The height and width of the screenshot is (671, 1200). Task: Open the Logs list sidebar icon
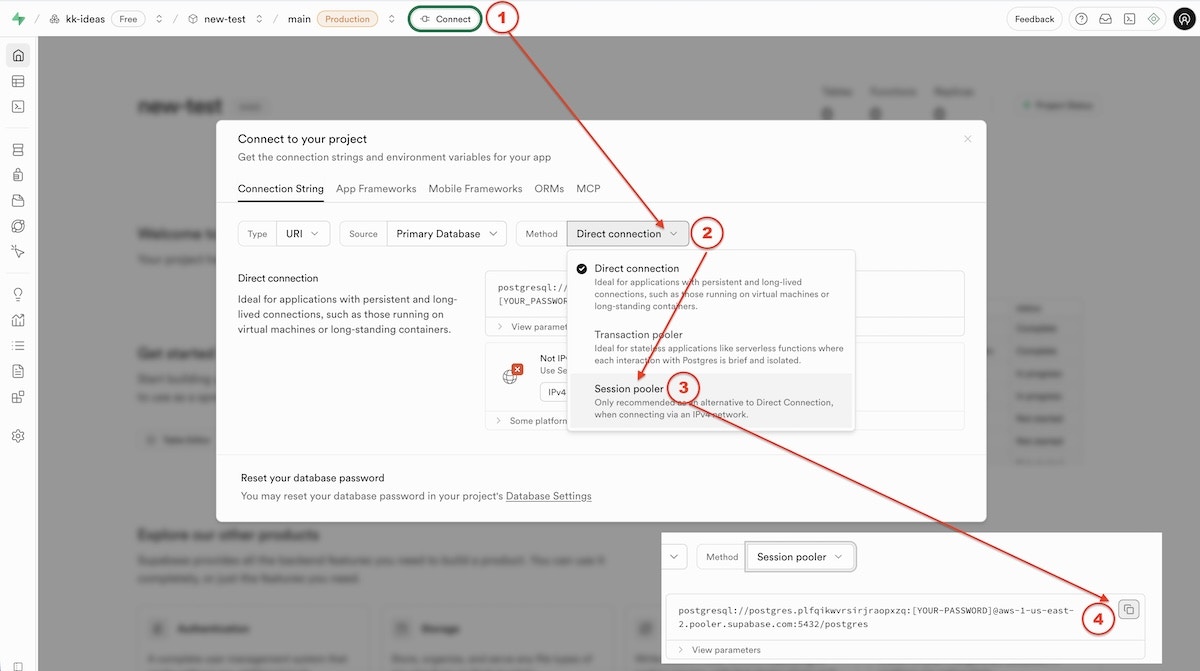[18, 346]
